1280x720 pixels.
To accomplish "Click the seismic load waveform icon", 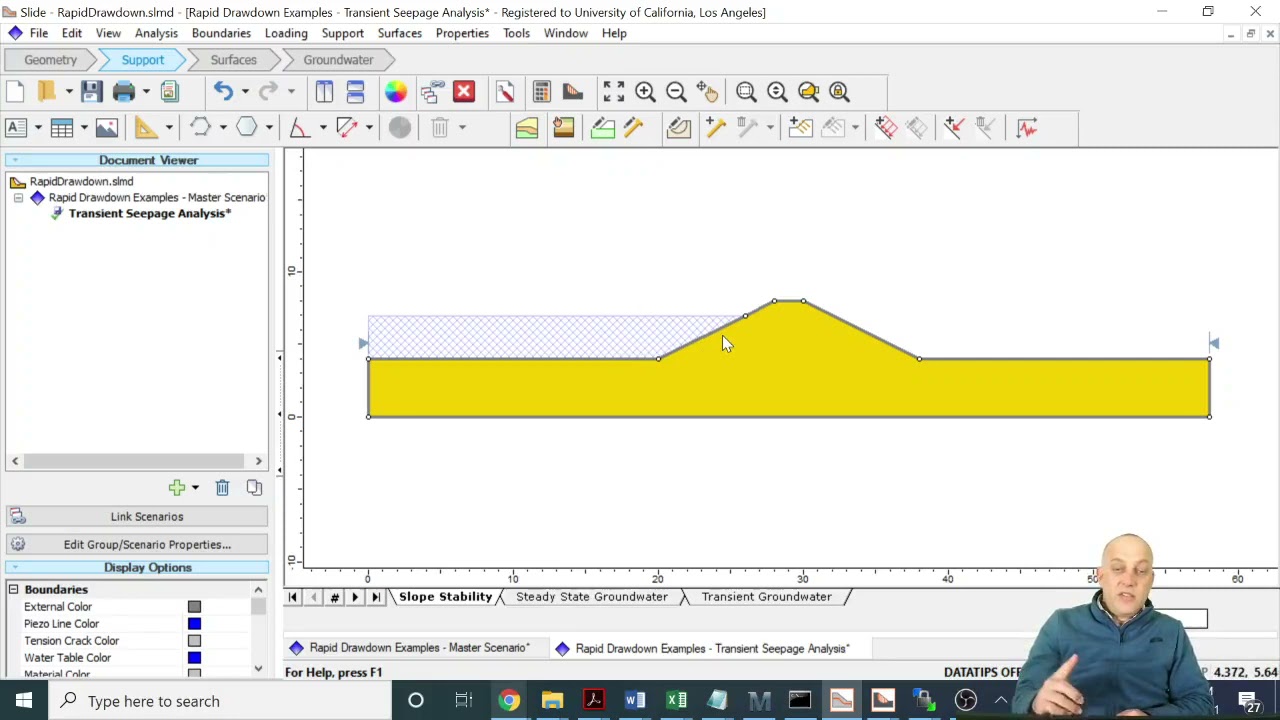I will (1027, 127).
